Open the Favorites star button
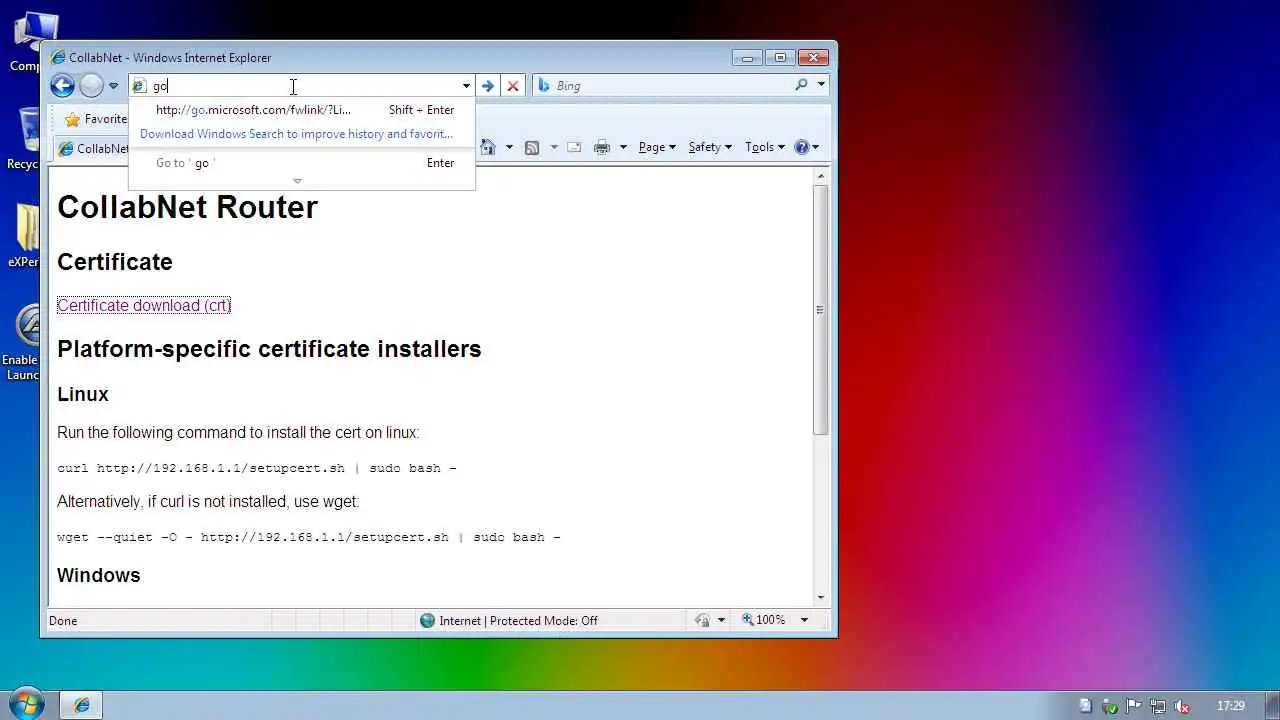Viewport: 1280px width, 720px height. [96, 119]
